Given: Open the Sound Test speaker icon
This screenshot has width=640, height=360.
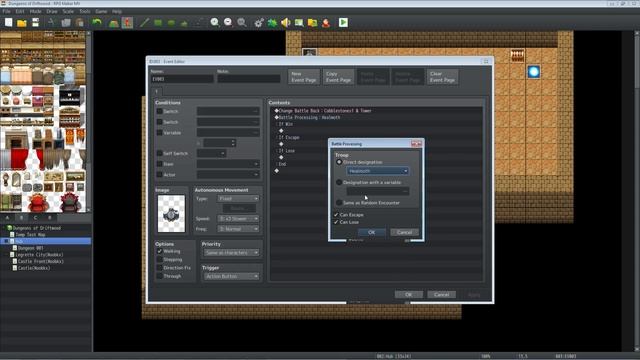Looking at the screenshot, I should click(x=286, y=22).
